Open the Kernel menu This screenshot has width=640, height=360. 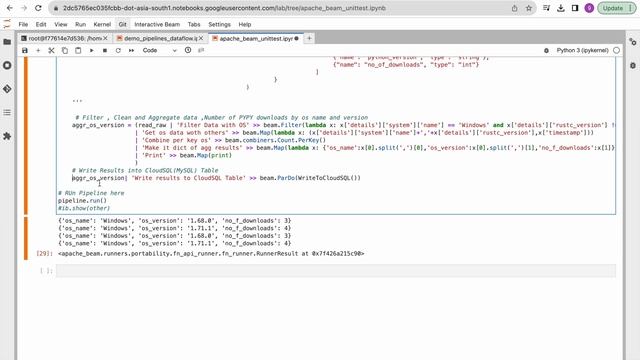pos(102,24)
